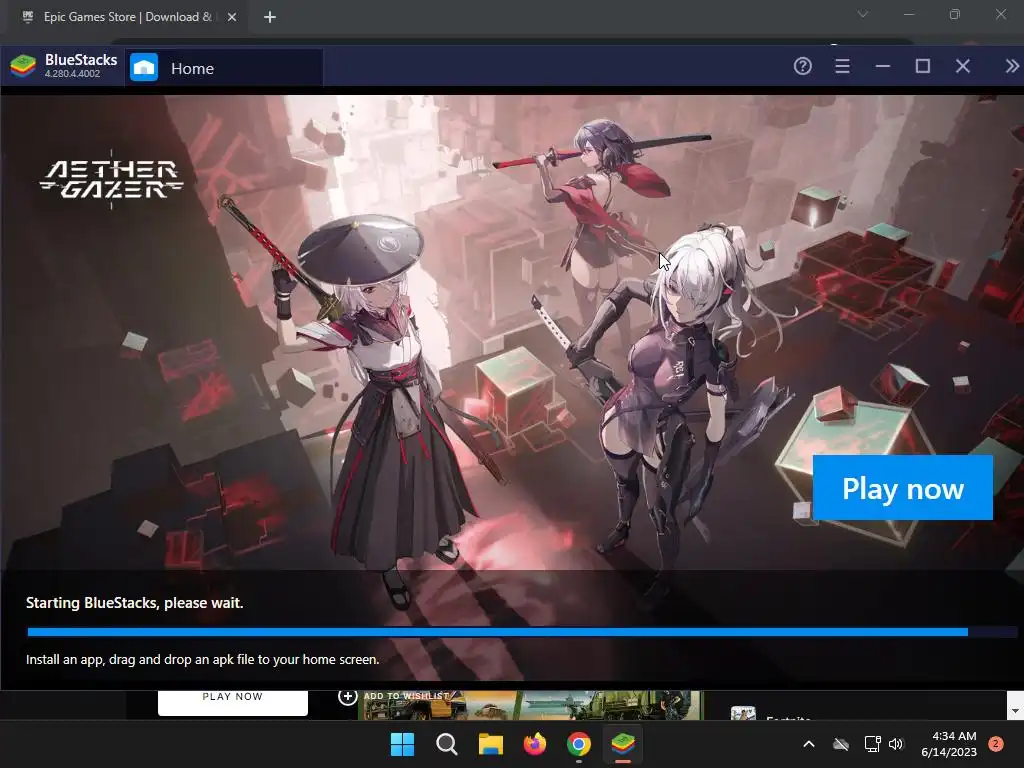Open the browser tab search dropdown
The image size is (1024, 768).
863,14
